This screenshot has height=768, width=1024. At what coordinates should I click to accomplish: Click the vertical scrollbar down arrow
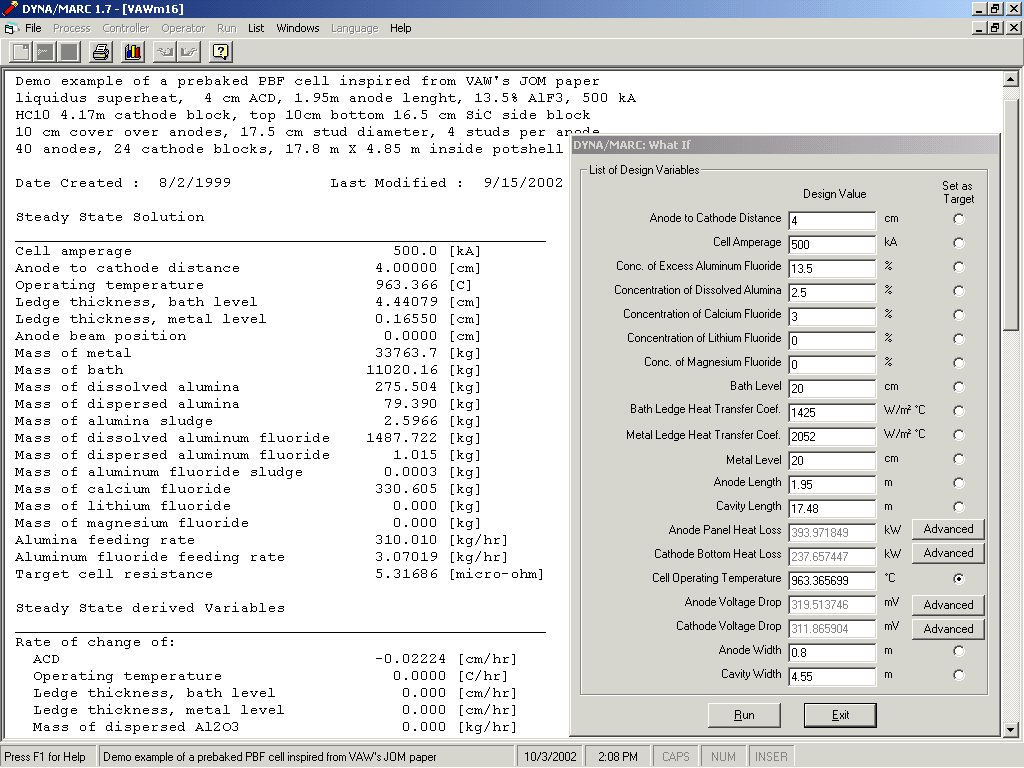pyautogui.click(x=1011, y=731)
